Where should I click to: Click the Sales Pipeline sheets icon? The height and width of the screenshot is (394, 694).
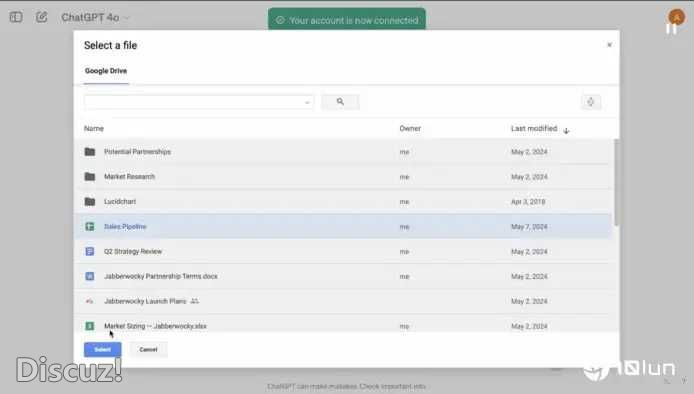90,227
